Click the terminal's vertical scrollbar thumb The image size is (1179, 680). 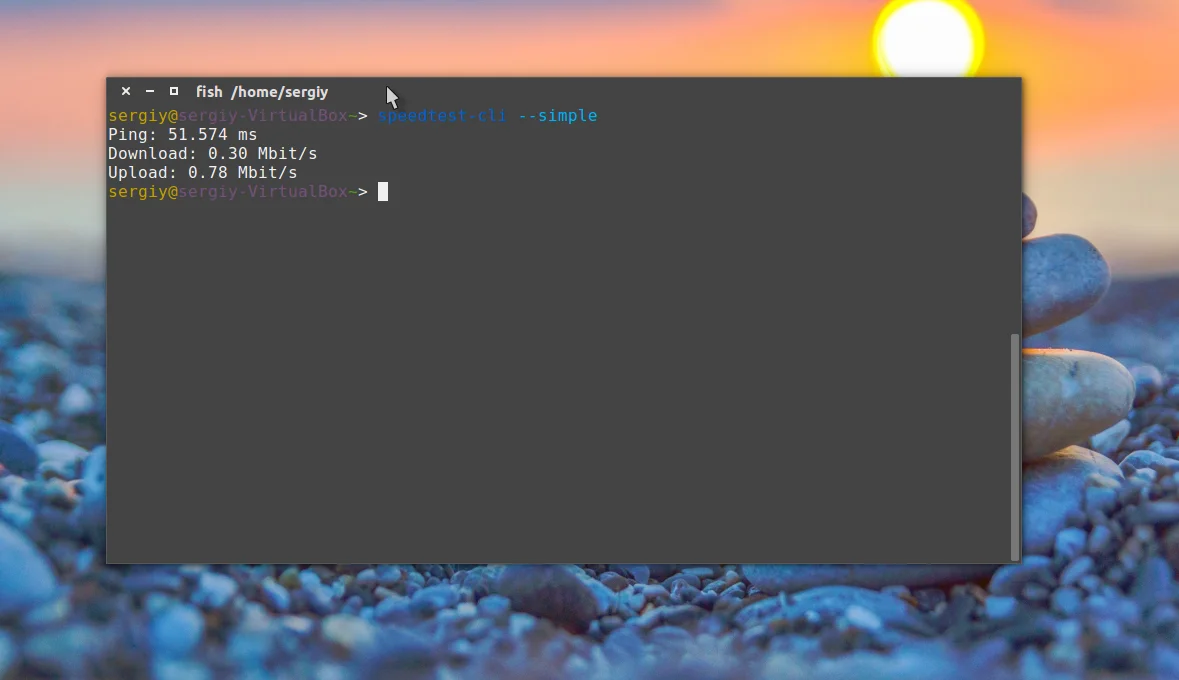point(1015,447)
